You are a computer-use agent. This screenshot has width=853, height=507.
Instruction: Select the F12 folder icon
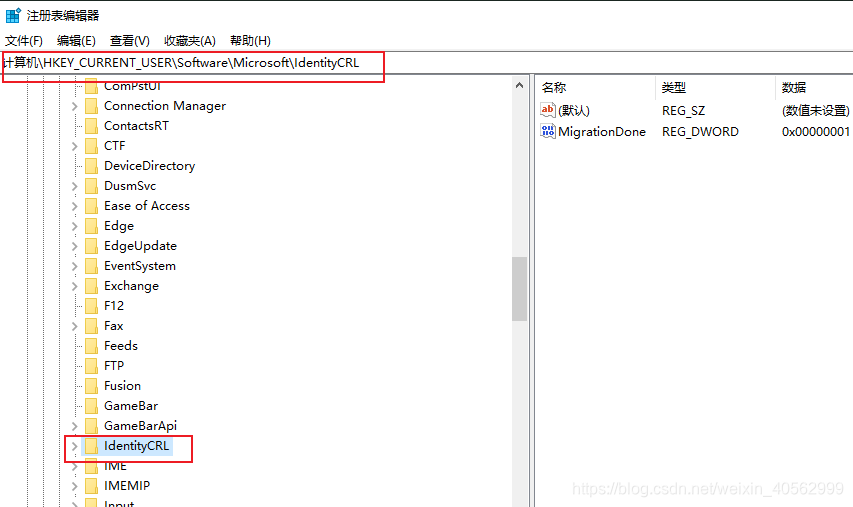pyautogui.click(x=91, y=306)
